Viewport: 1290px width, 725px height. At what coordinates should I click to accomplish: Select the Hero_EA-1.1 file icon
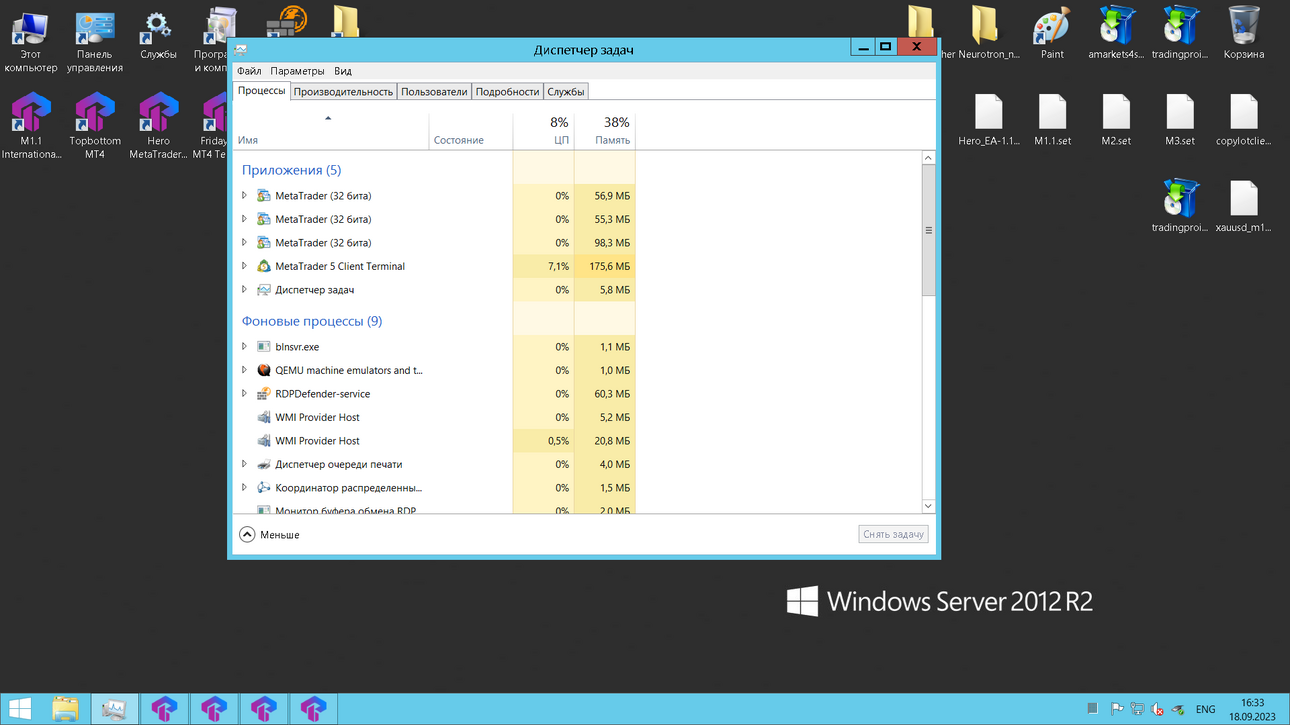[x=988, y=120]
